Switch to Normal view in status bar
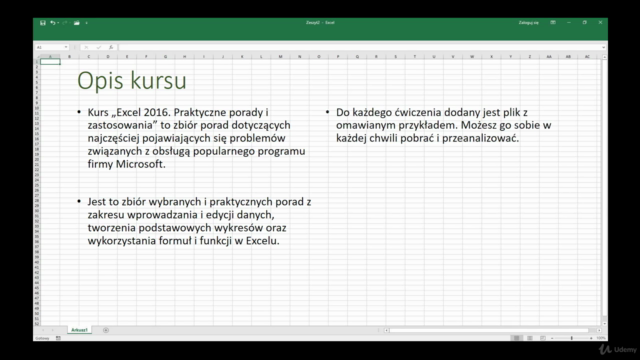This screenshot has height=360, width=640. tap(516, 338)
